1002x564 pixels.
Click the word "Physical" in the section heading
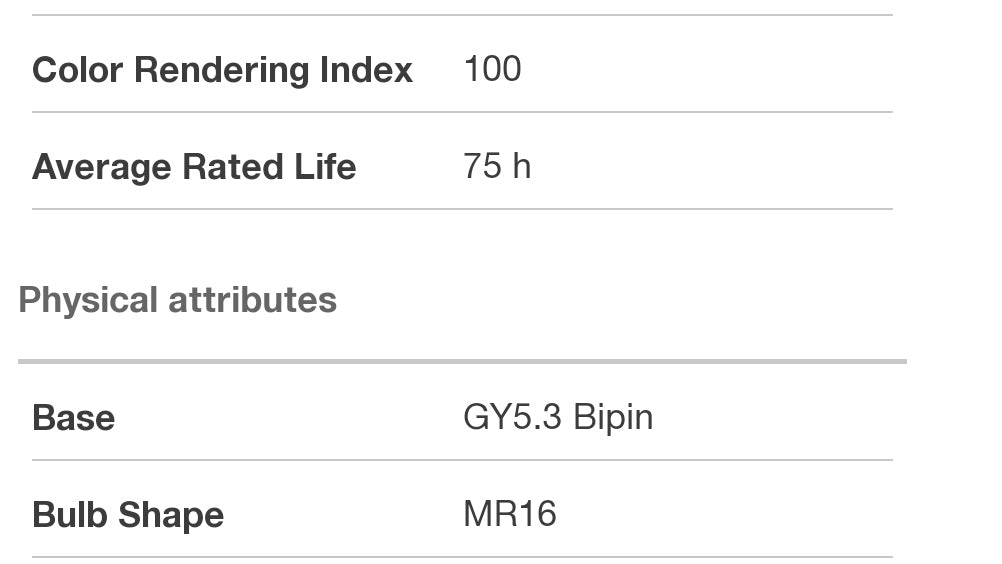(x=88, y=300)
